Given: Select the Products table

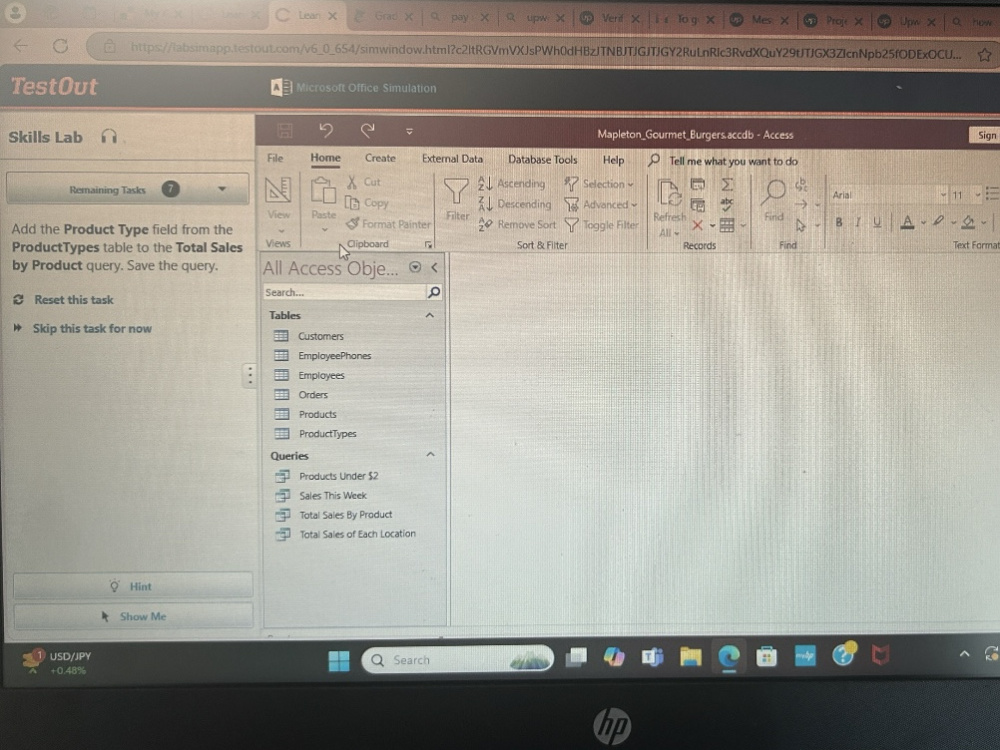Looking at the screenshot, I should (318, 415).
